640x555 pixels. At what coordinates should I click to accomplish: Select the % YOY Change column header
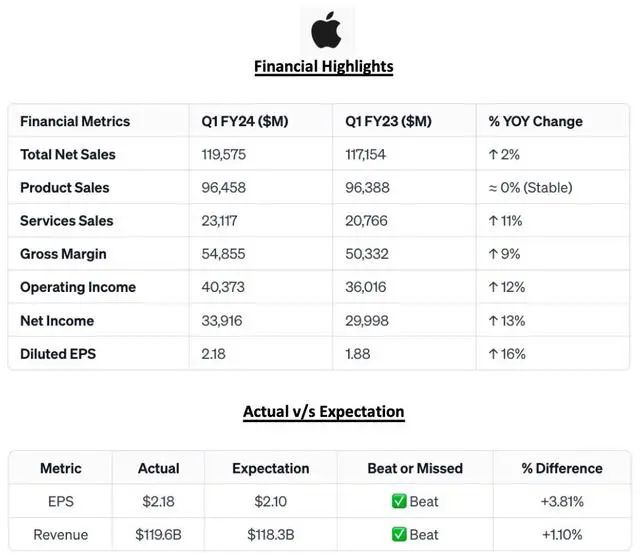(x=535, y=121)
